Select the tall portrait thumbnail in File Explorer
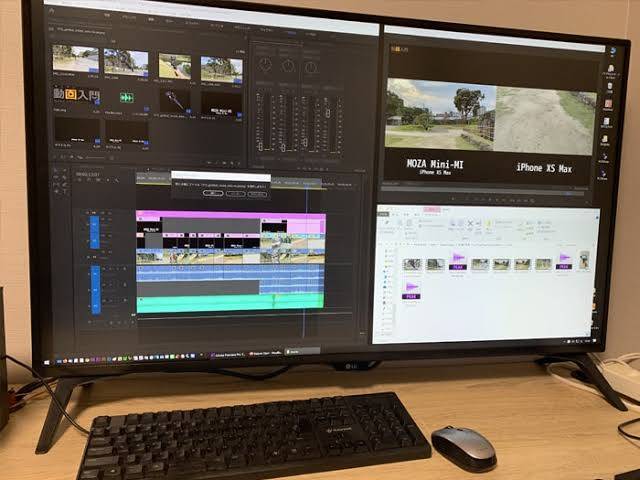Image resolution: width=640 pixels, height=480 pixels. click(x=584, y=260)
